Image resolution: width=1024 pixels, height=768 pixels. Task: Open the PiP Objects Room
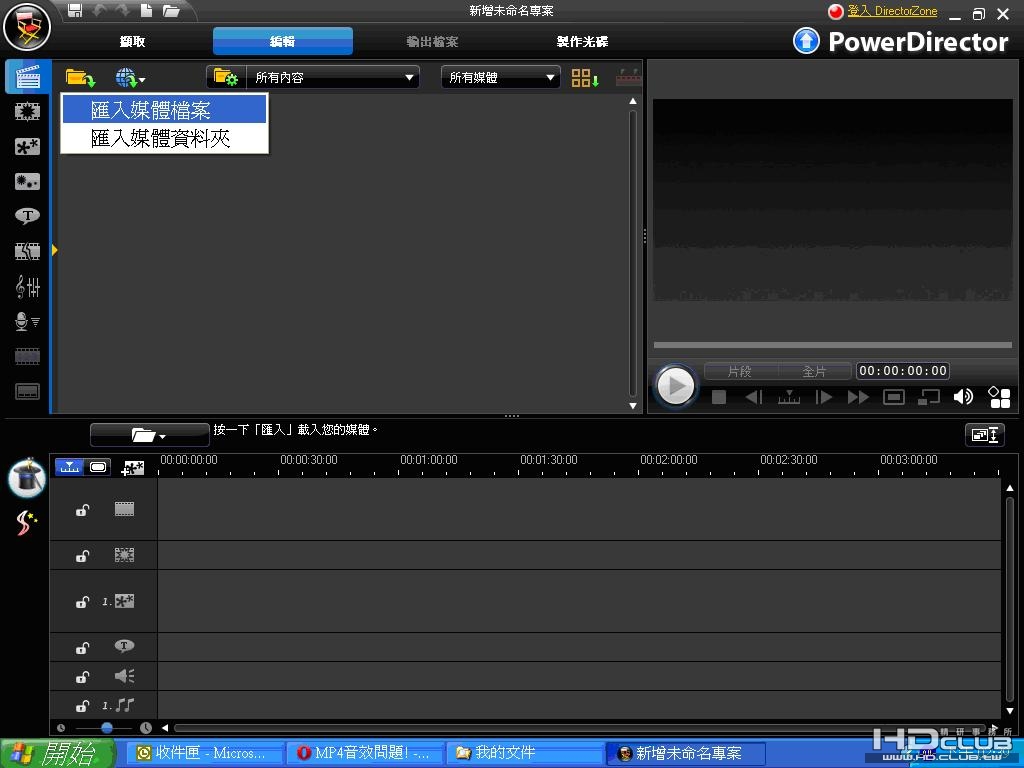27,146
